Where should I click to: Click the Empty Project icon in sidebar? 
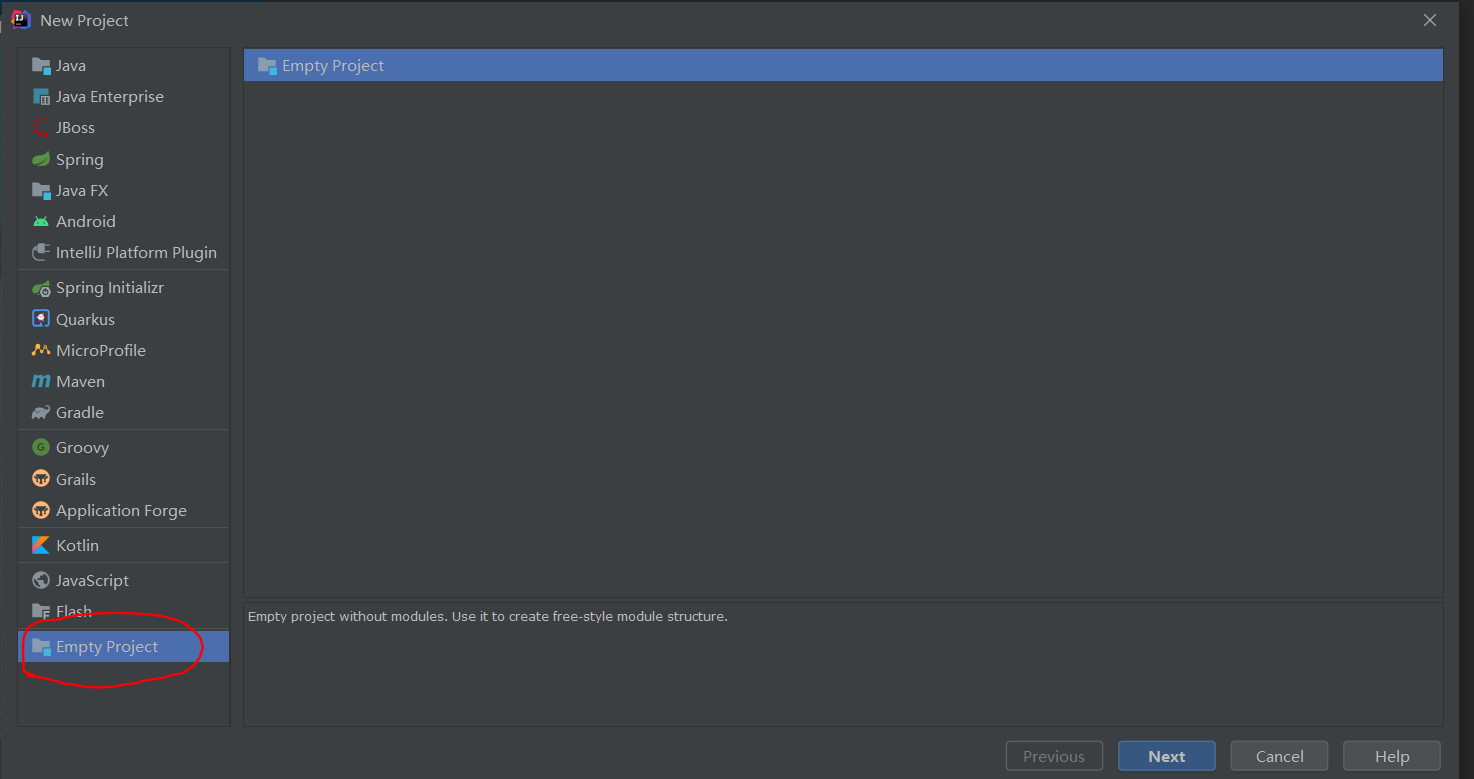(x=41, y=647)
